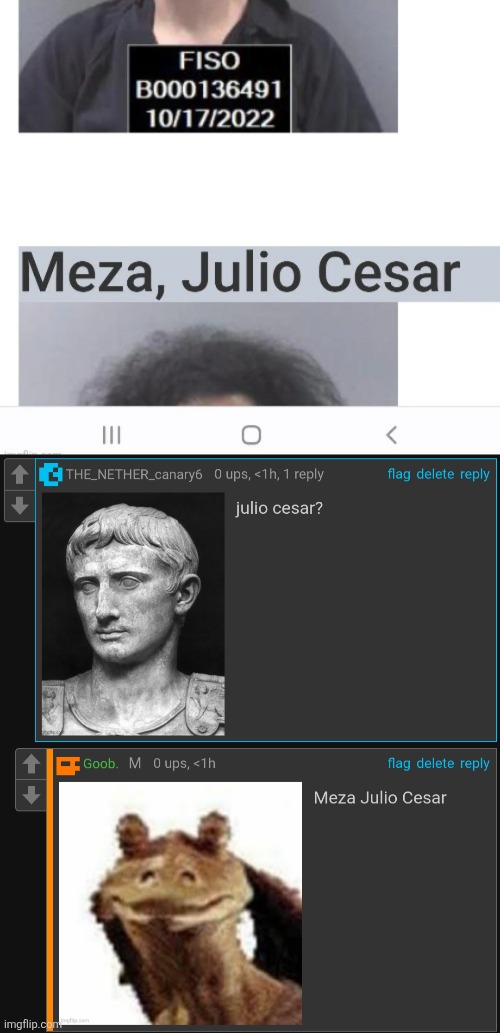The width and height of the screenshot is (500, 1033).
Task: Tap the Android recent apps icon
Action: click(111, 435)
